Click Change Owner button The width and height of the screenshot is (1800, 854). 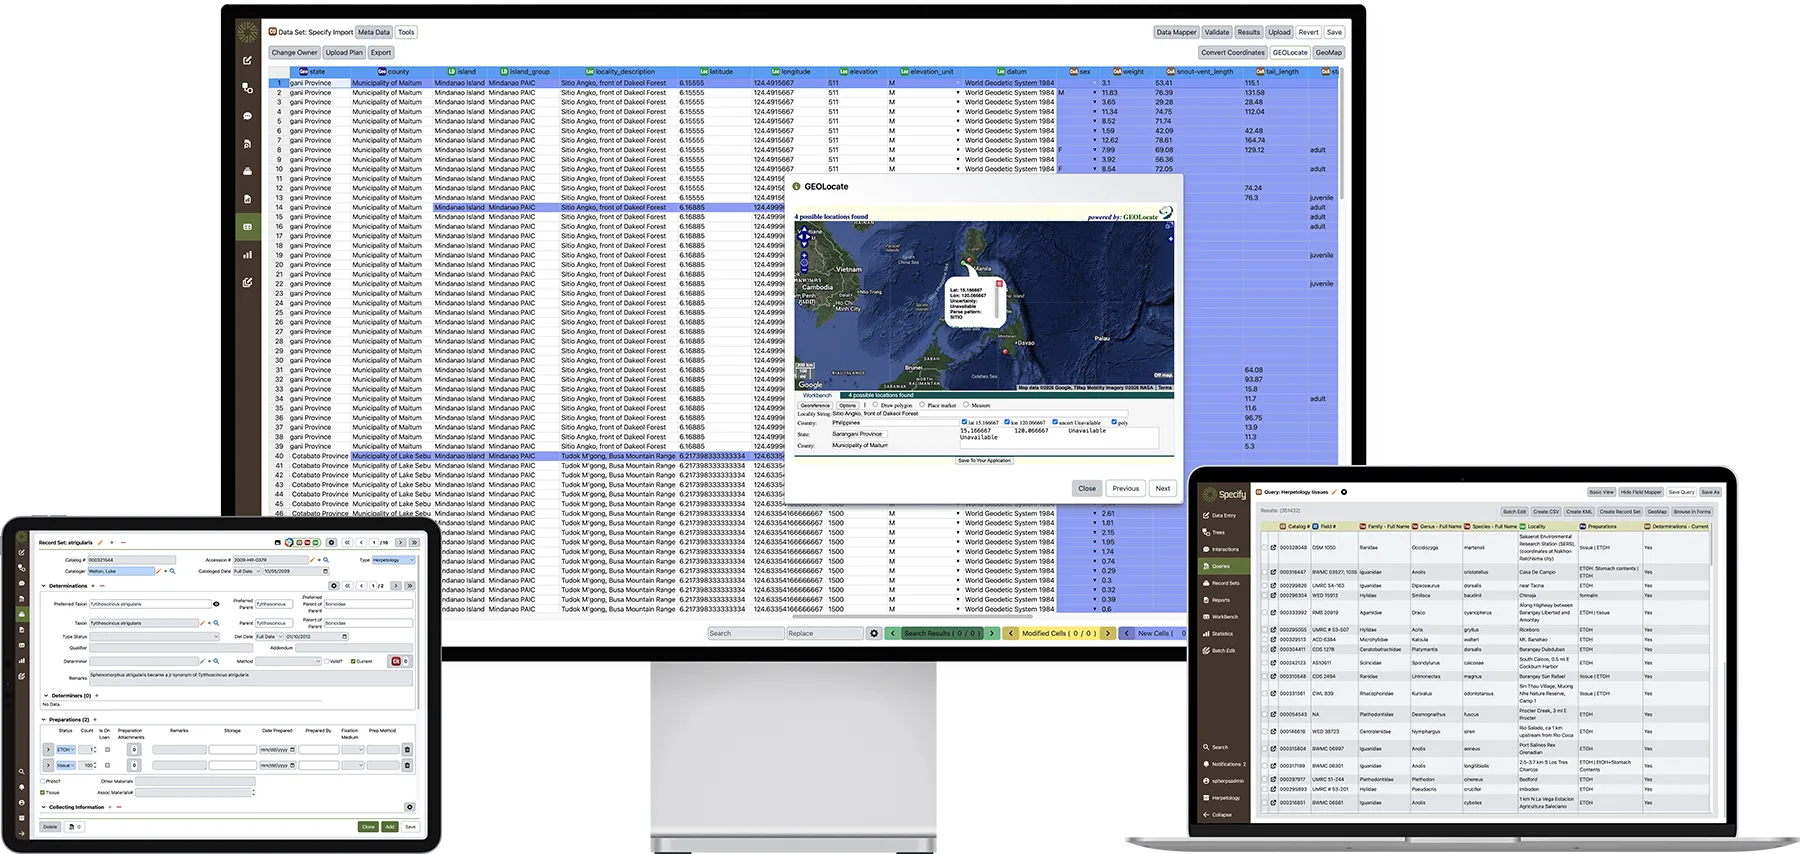click(x=294, y=53)
